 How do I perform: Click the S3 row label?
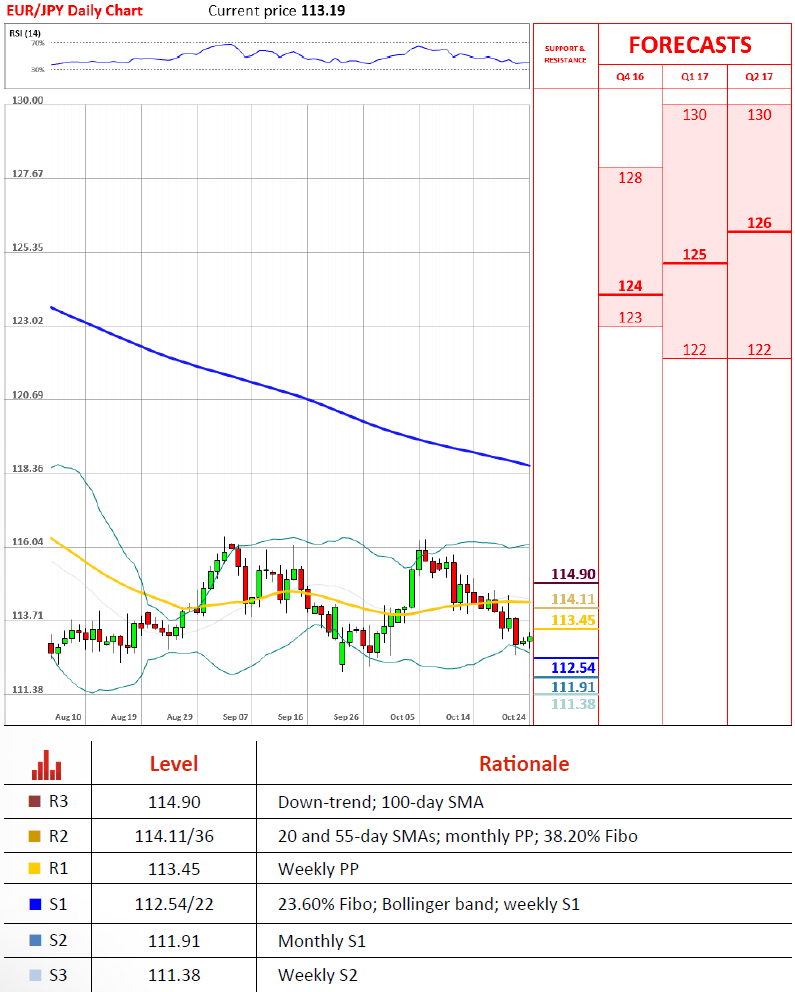pos(58,975)
